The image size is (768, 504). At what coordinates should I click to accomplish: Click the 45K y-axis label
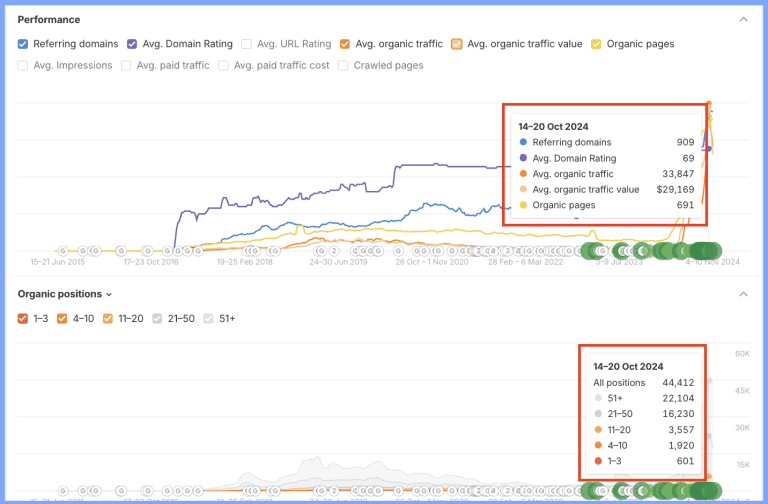coord(742,391)
